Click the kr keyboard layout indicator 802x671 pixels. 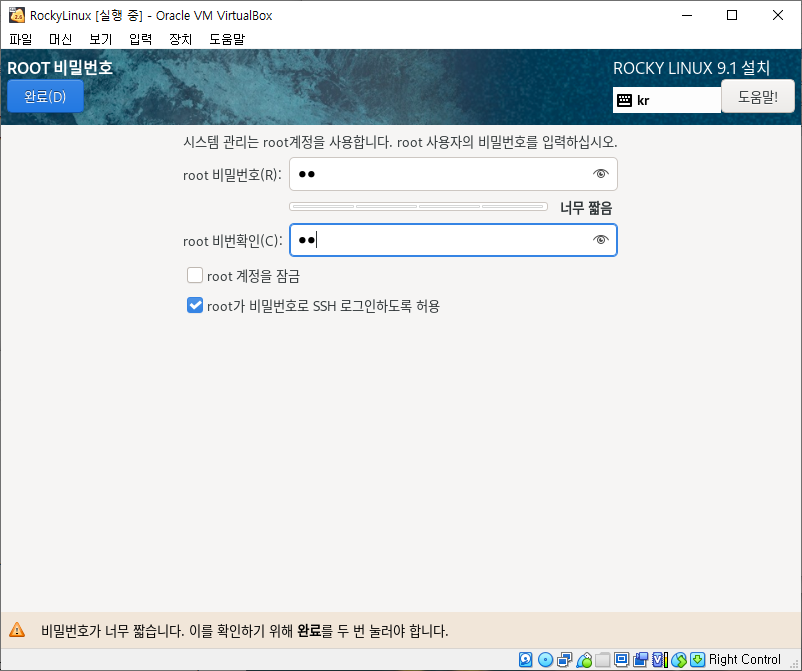[666, 100]
